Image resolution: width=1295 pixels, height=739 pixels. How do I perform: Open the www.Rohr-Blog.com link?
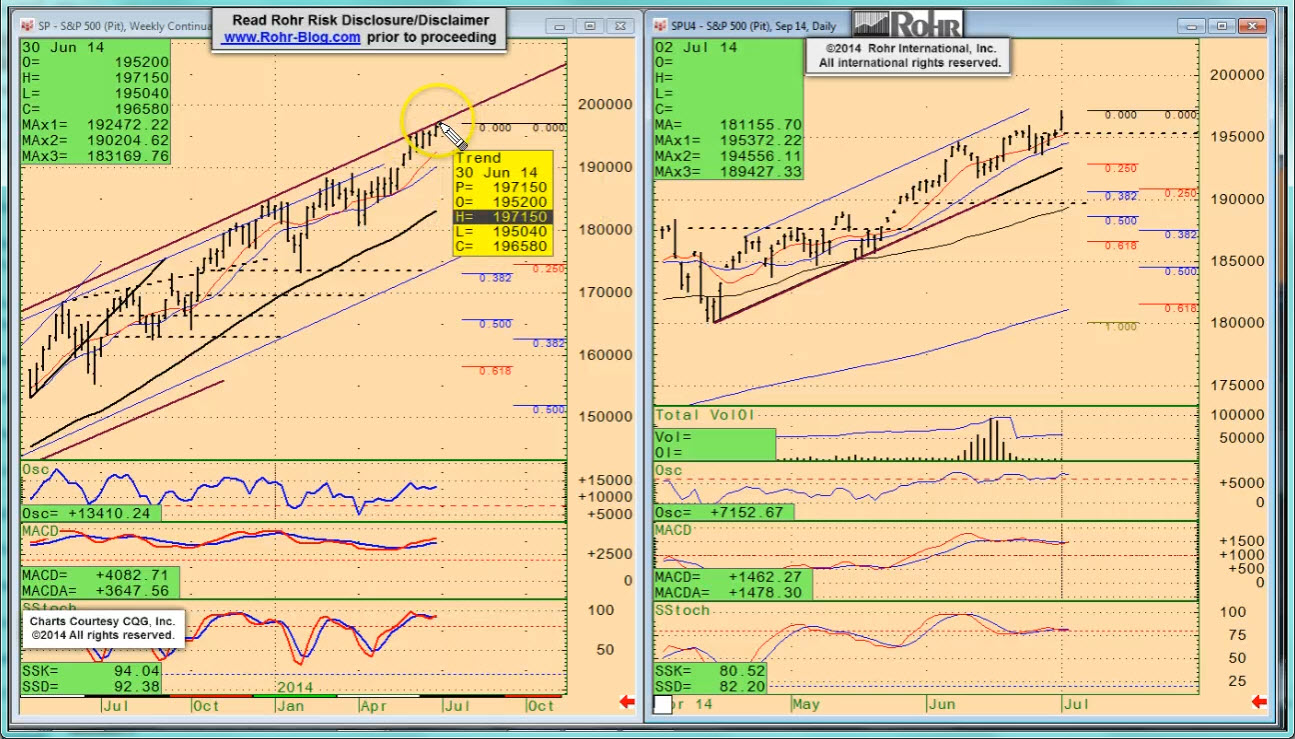click(291, 37)
